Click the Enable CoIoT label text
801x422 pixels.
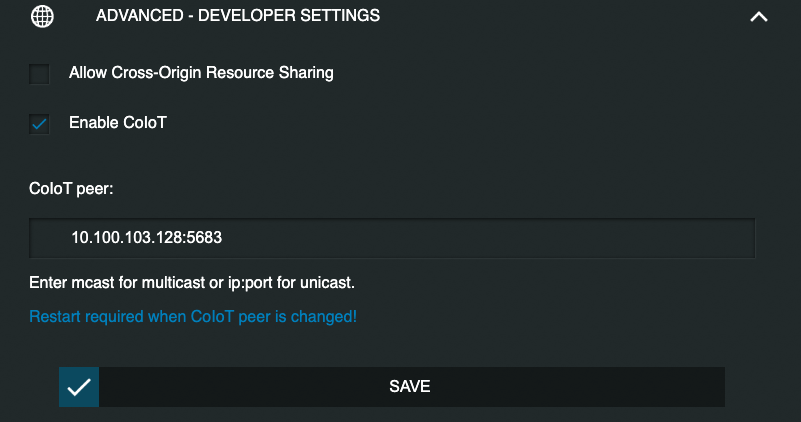(118, 123)
